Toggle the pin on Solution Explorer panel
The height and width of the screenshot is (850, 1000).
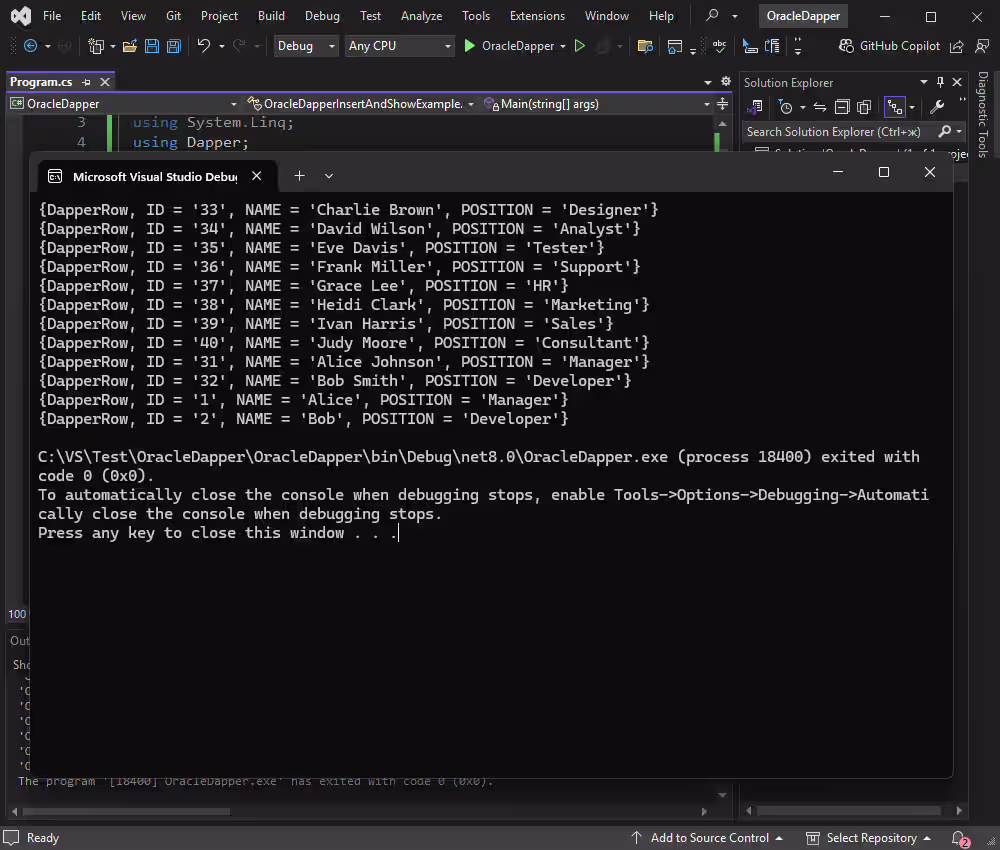click(x=941, y=82)
